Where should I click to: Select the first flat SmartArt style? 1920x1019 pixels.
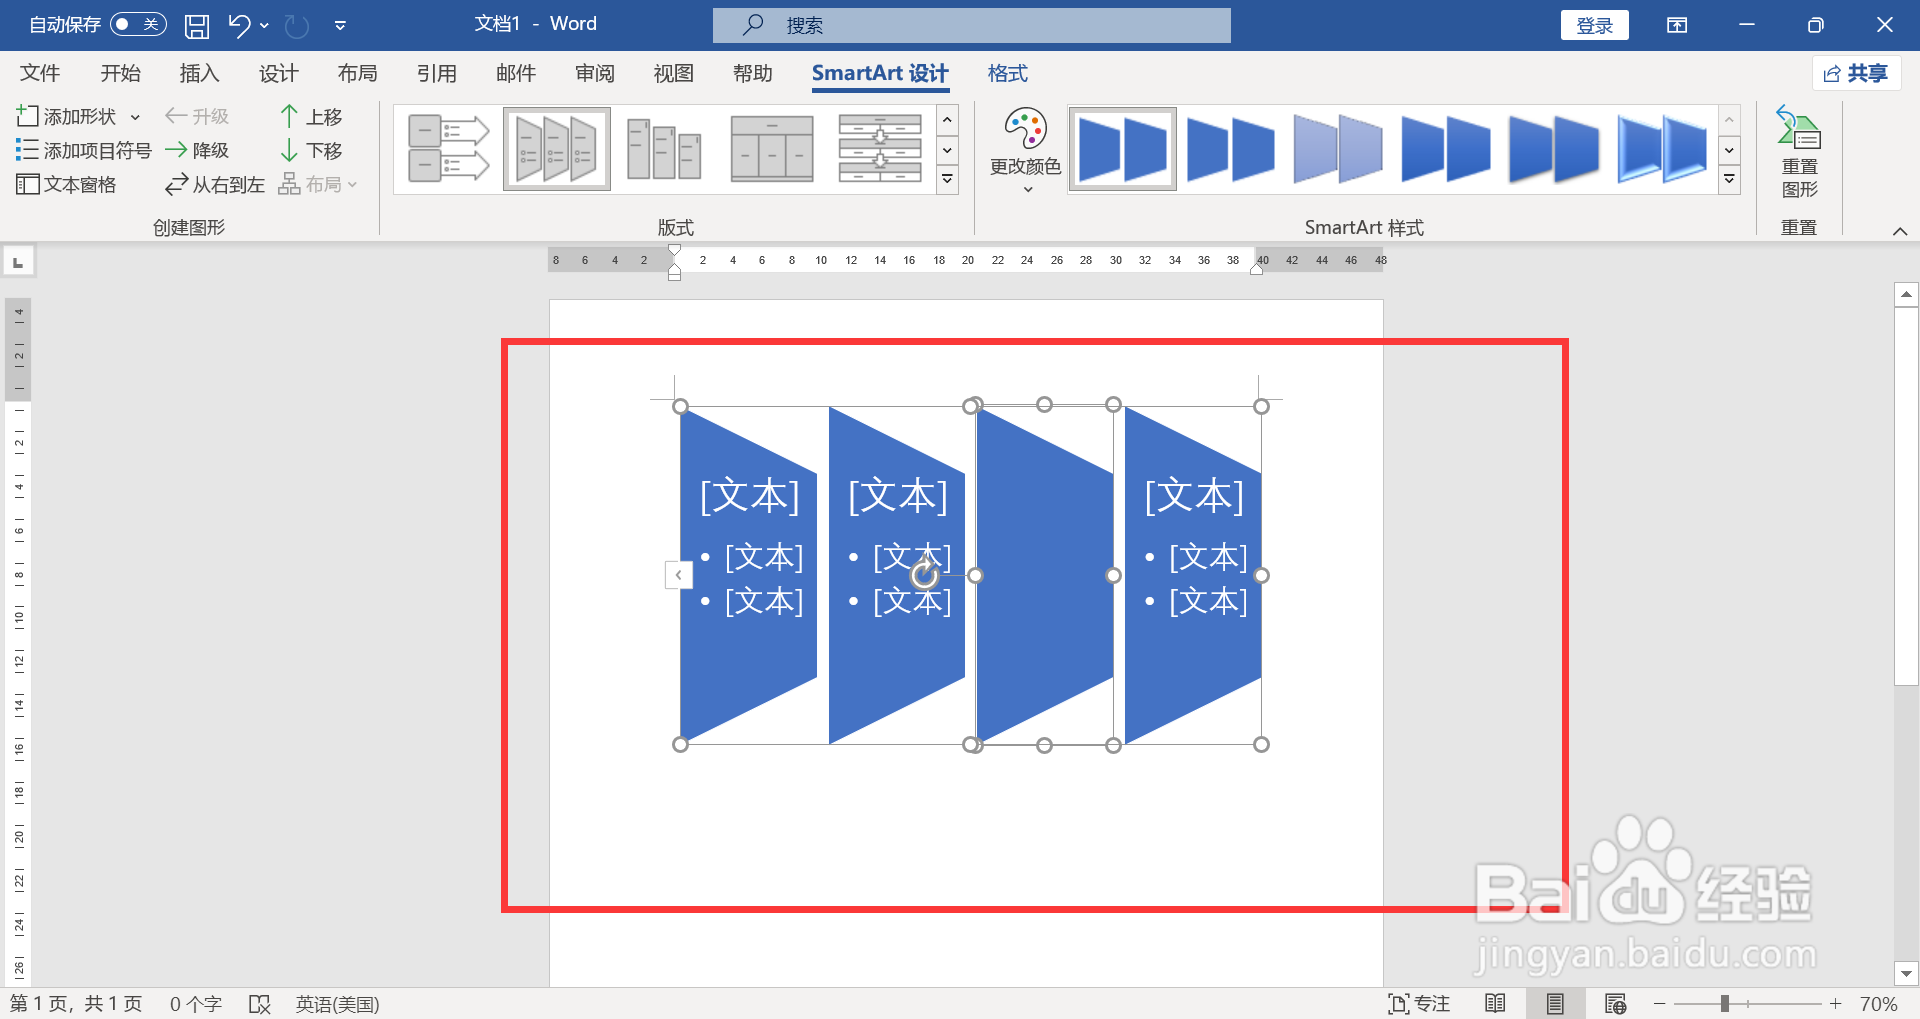click(x=1123, y=149)
